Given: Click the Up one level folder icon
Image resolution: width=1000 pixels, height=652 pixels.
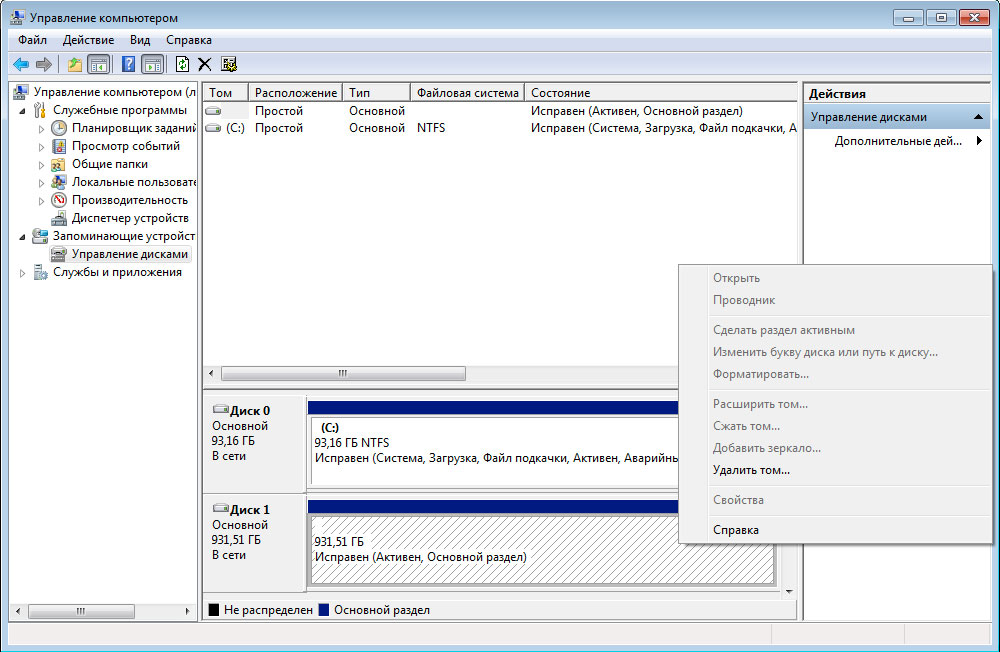Looking at the screenshot, I should (x=75, y=64).
